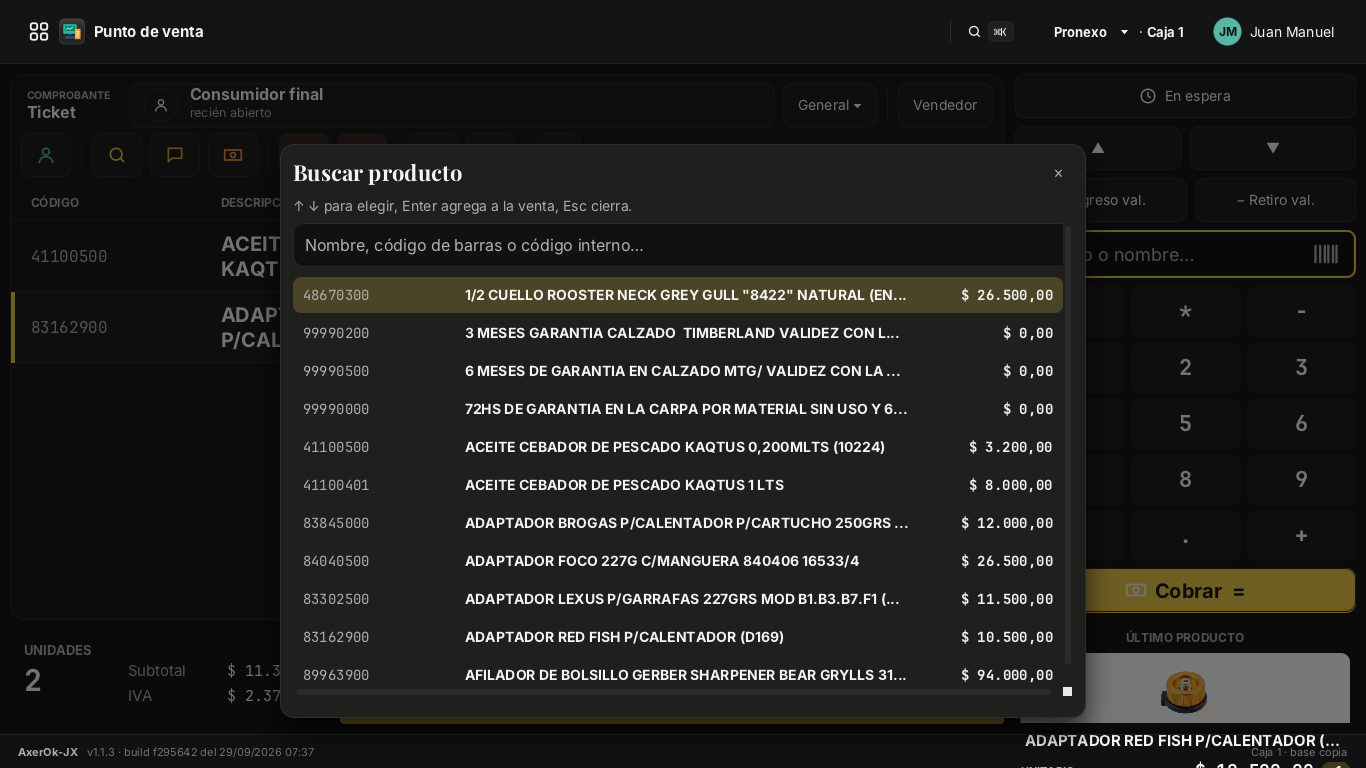Click price $ 94.000,00
1366x768 pixels.
coord(1007,675)
